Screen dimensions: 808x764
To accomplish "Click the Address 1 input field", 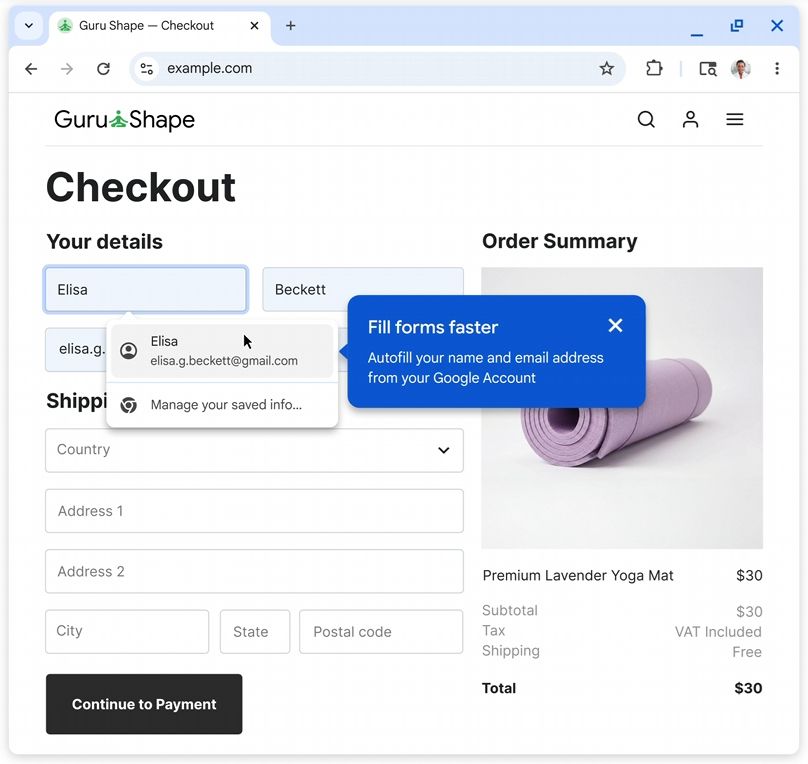I will pyautogui.click(x=254, y=511).
